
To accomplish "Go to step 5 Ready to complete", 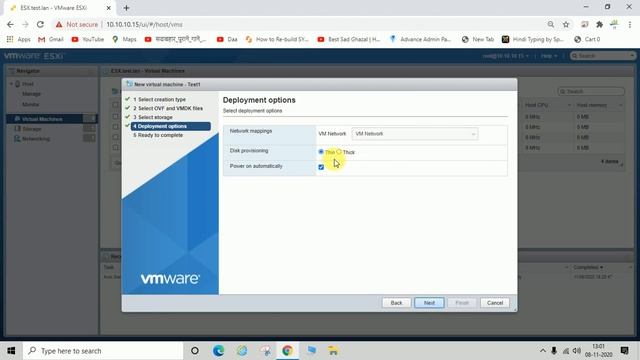I will [158, 135].
